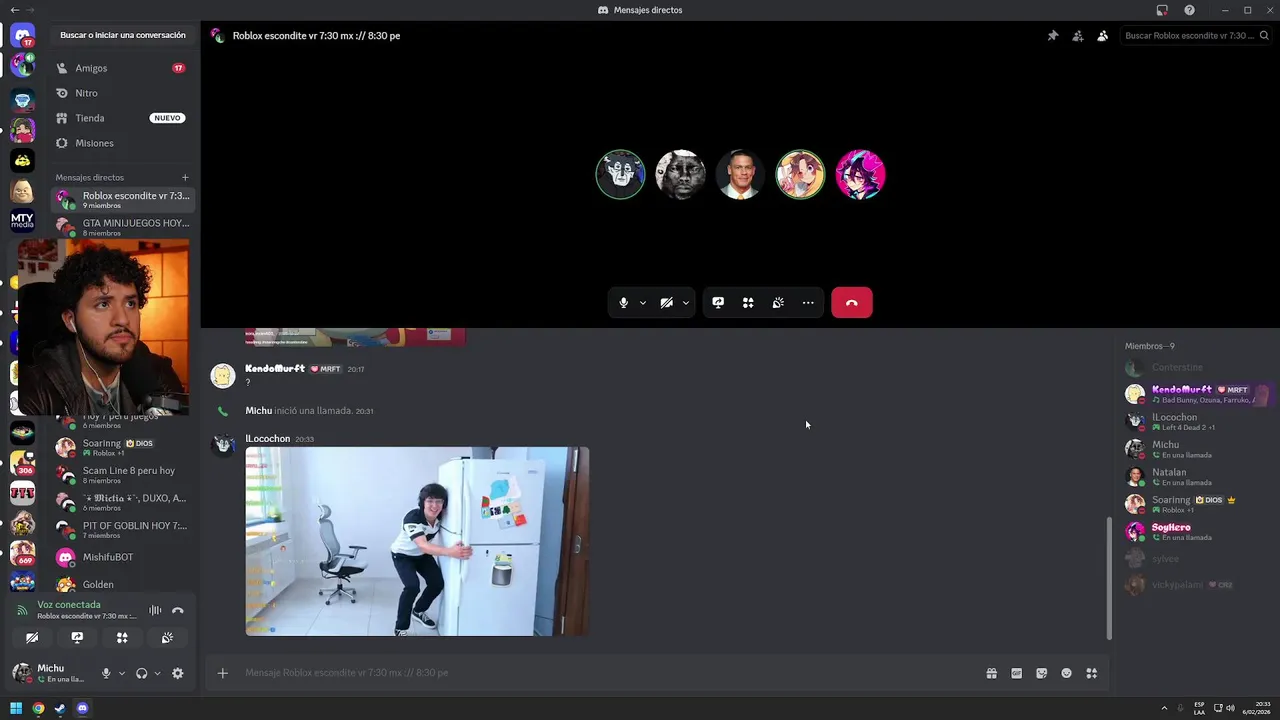Mute microphone in the call control bar
Viewport: 1280px width, 720px height.
(x=623, y=303)
